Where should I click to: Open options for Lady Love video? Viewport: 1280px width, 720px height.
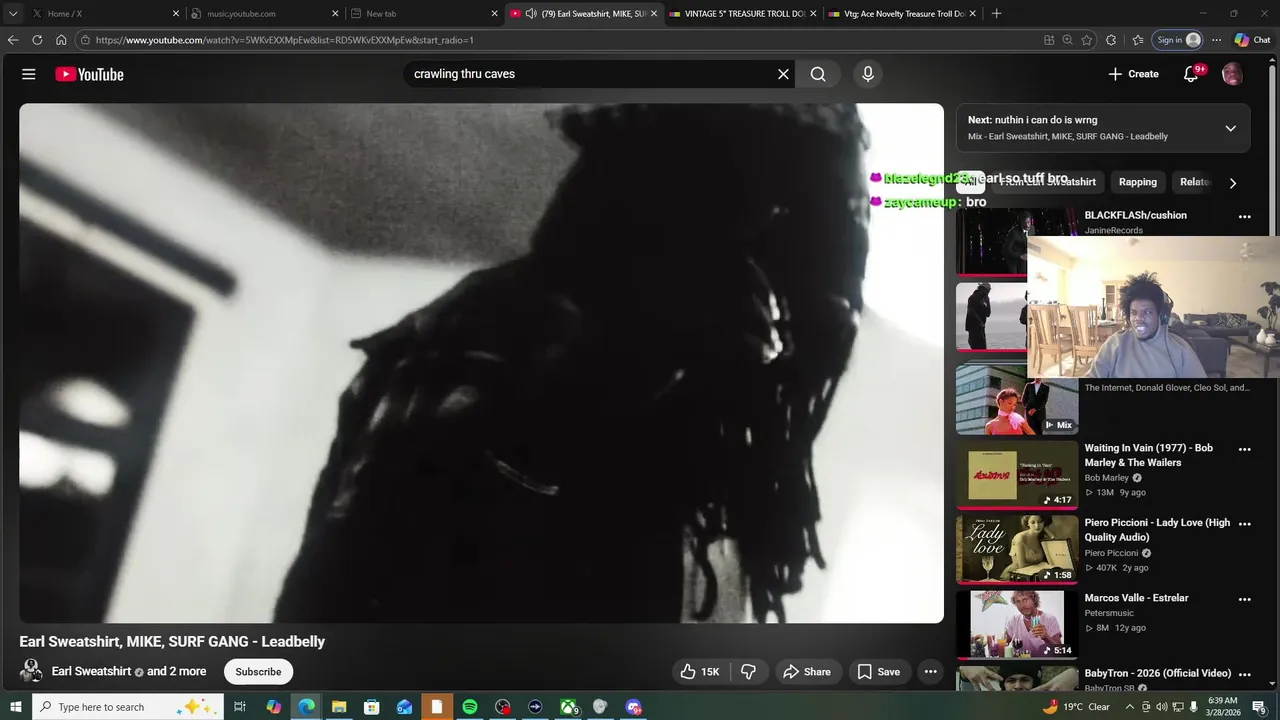point(1244,524)
